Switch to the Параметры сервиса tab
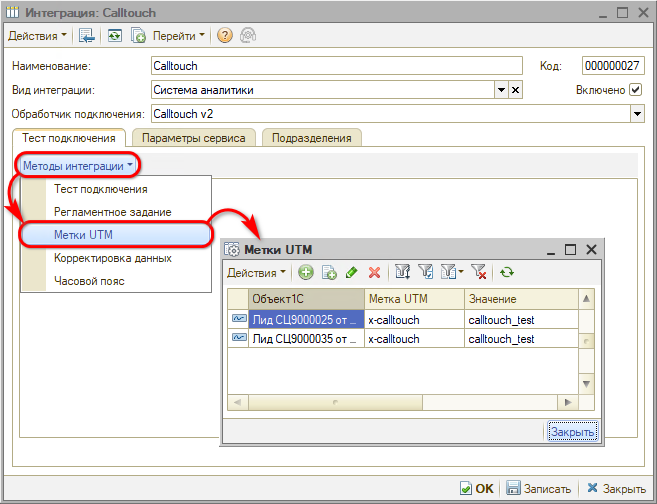657x504 pixels. coord(193,138)
